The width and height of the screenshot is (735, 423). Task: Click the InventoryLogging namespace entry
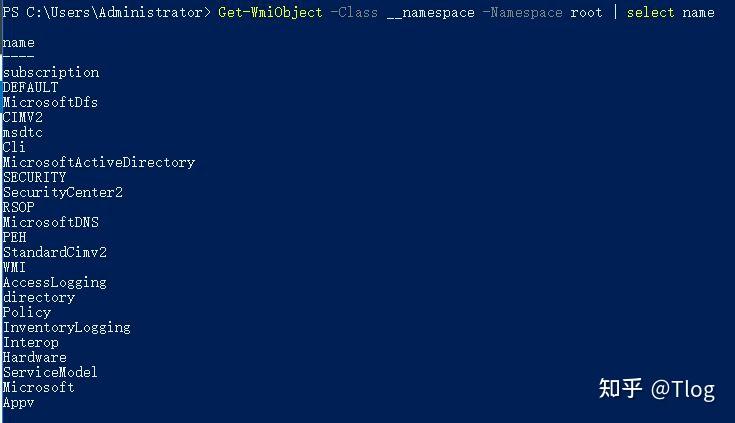pyautogui.click(x=67, y=327)
